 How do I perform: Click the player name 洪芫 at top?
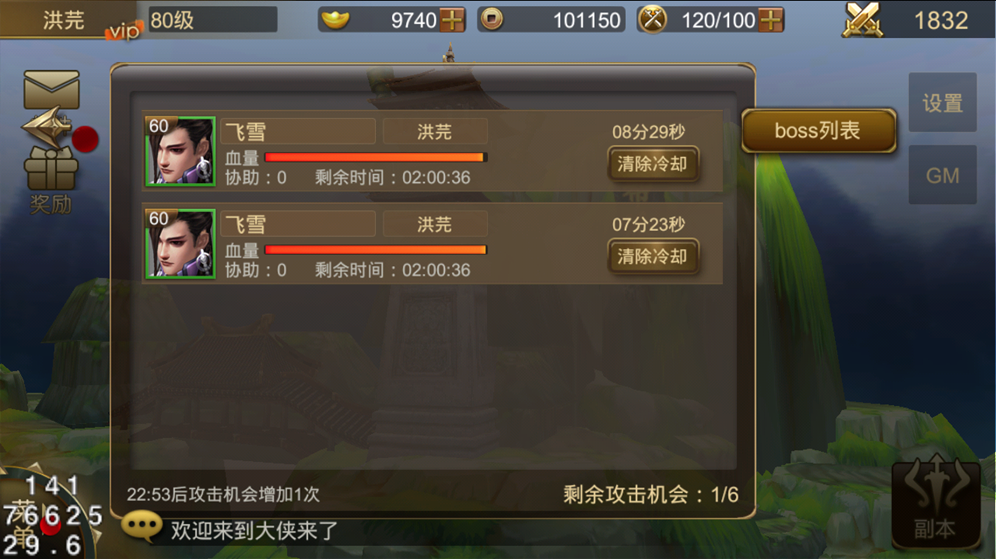[x=64, y=20]
